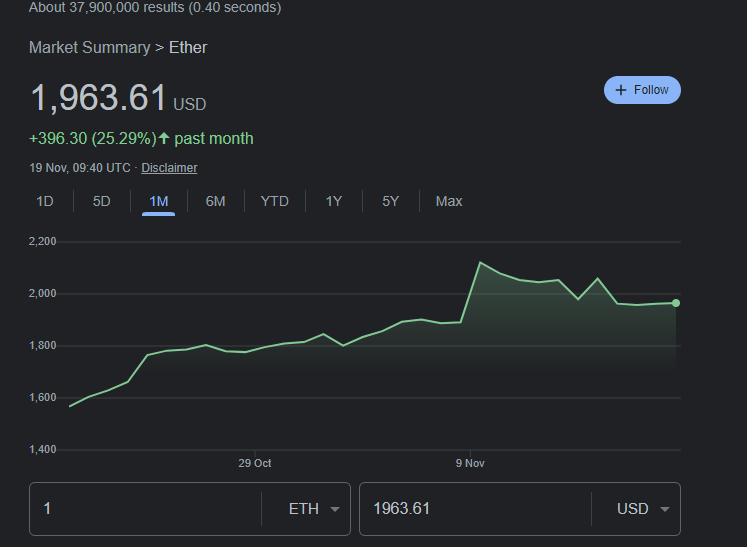
Task: Select the 5D time range tab
Action: 102,201
